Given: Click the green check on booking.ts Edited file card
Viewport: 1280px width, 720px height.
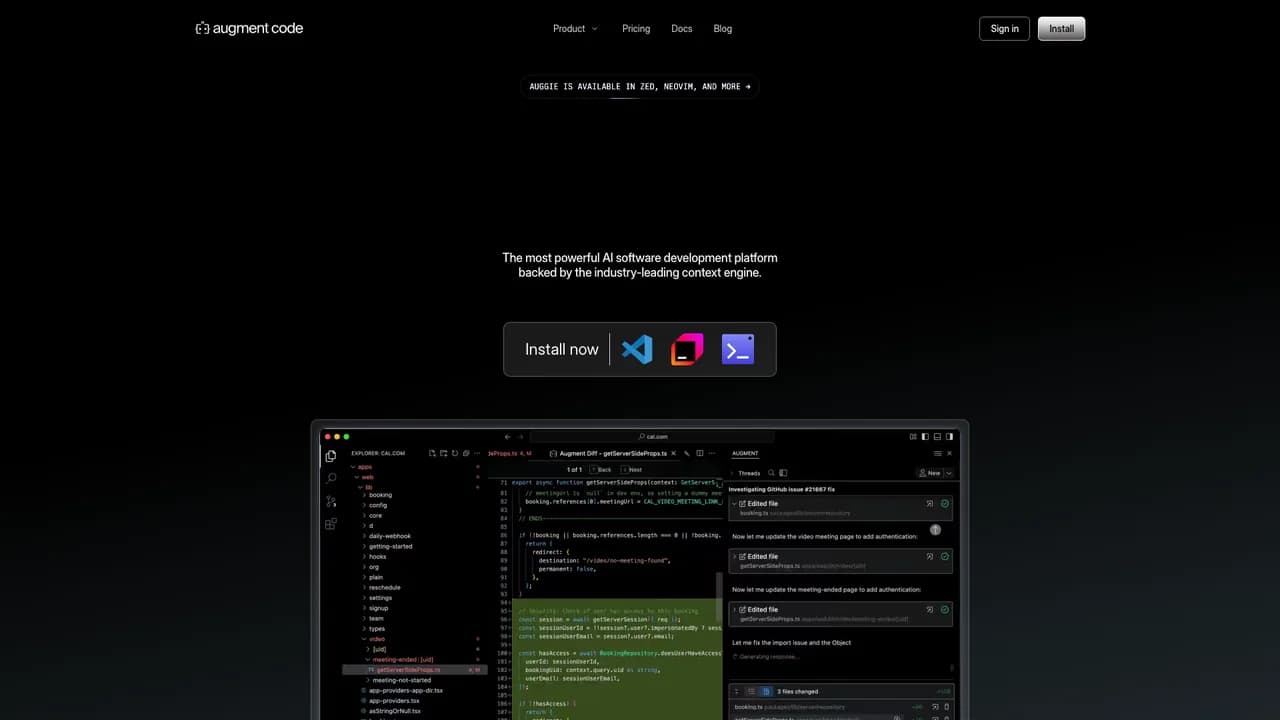Looking at the screenshot, I should 945,504.
